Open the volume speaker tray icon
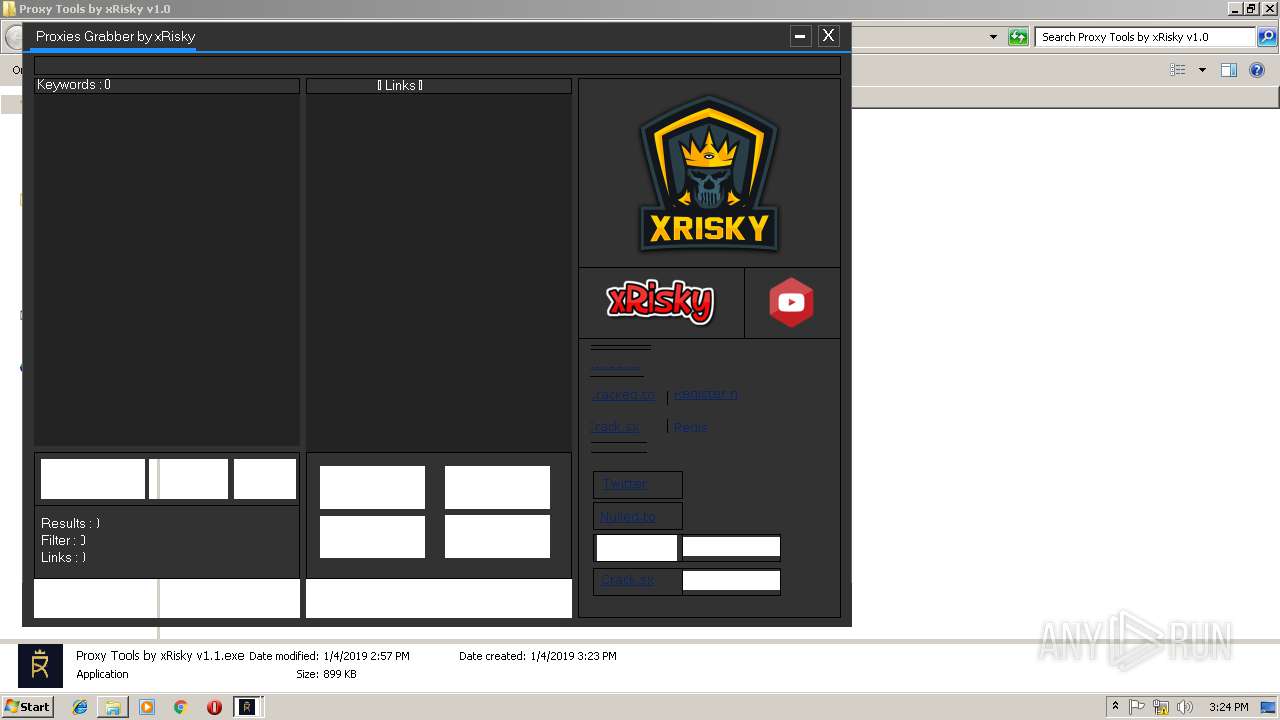1280x720 pixels. pos(1185,707)
